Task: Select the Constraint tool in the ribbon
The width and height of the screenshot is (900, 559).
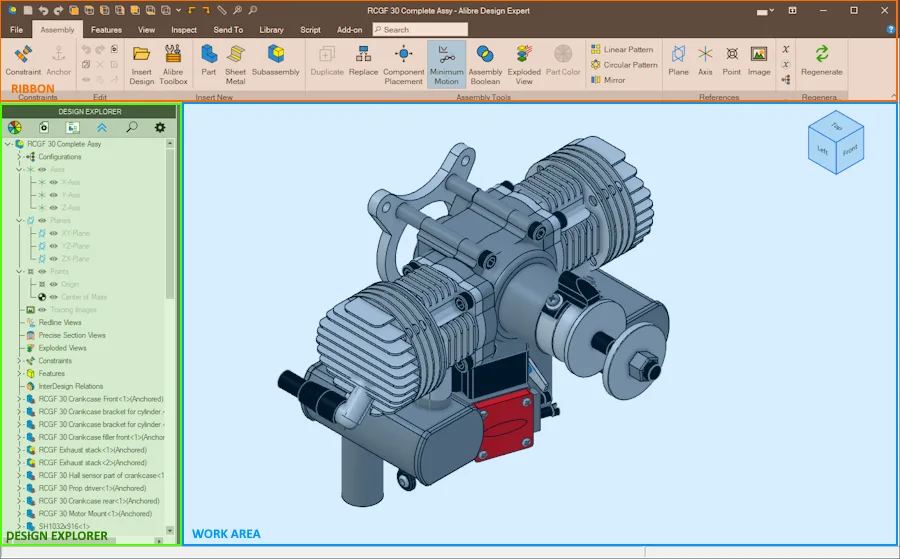Action: pos(23,61)
